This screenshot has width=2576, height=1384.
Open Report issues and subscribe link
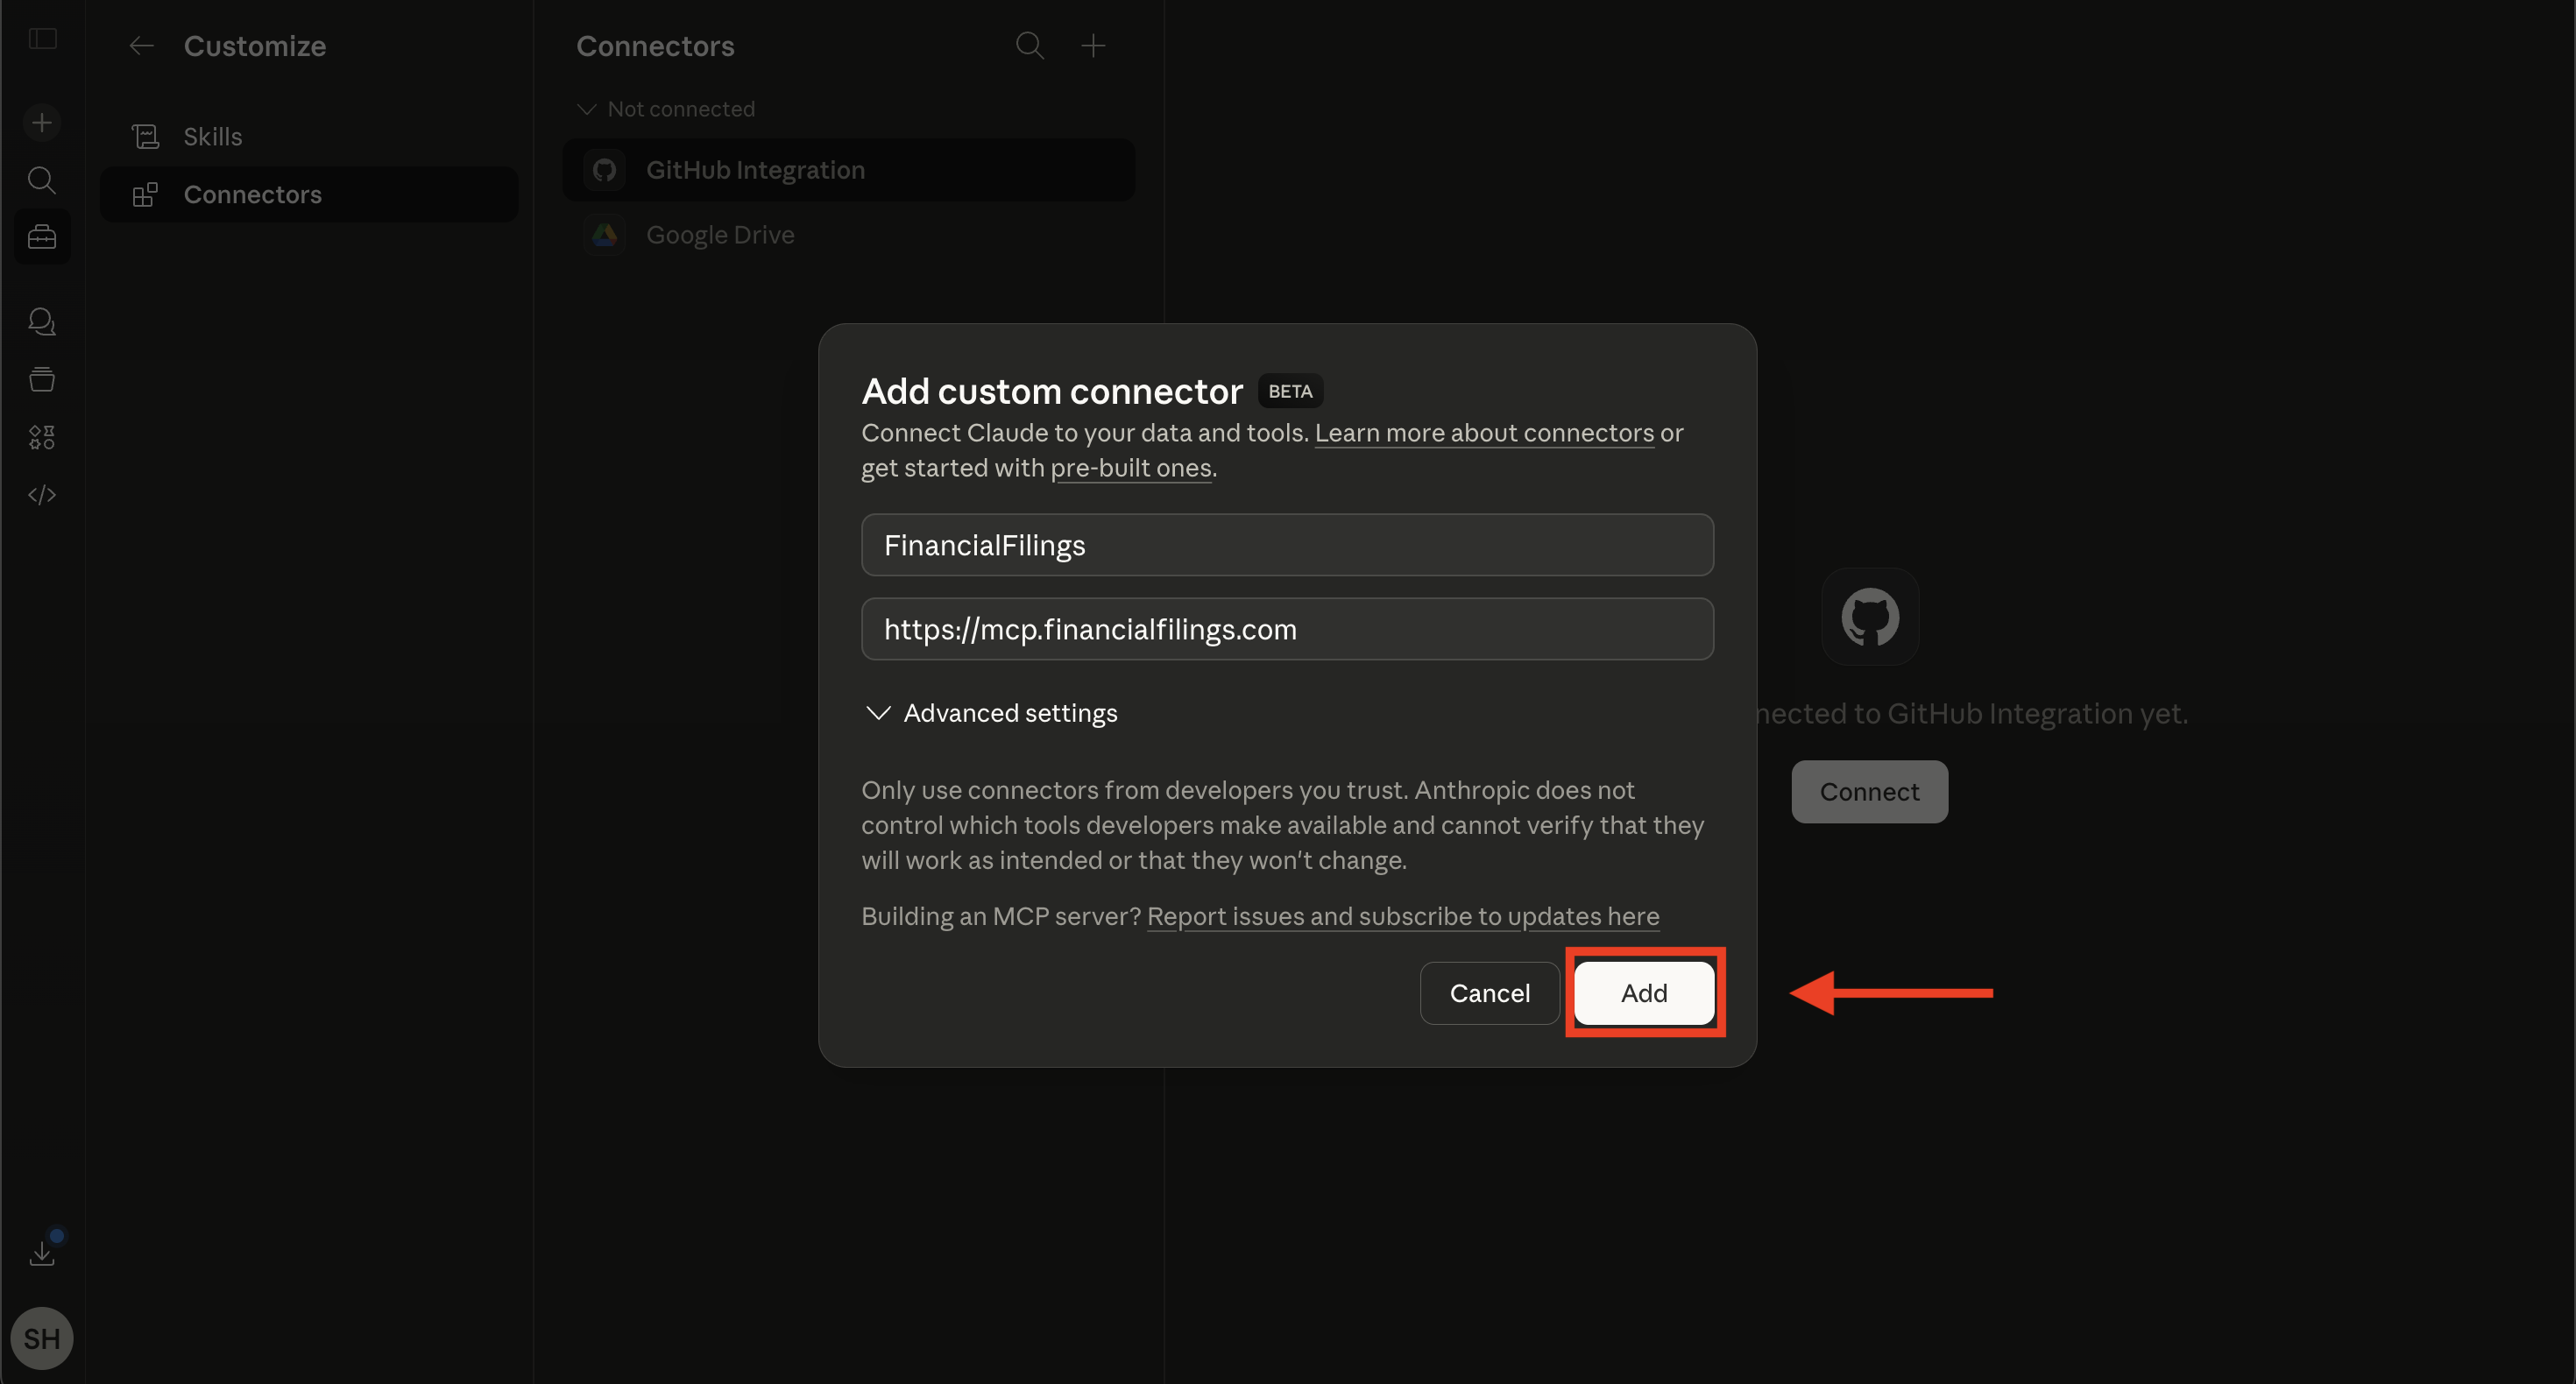[x=1403, y=916]
